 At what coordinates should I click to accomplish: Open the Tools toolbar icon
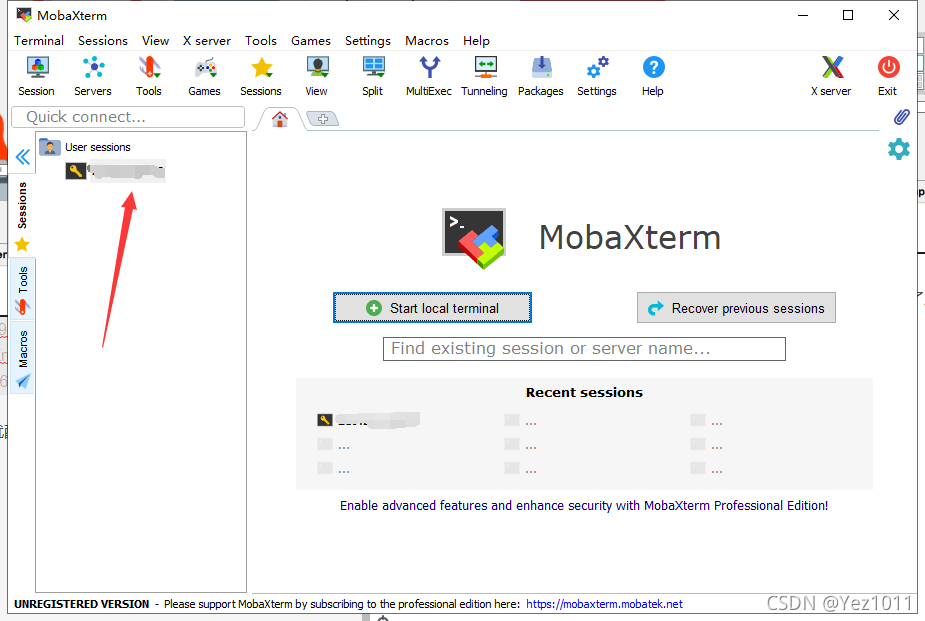point(149,77)
